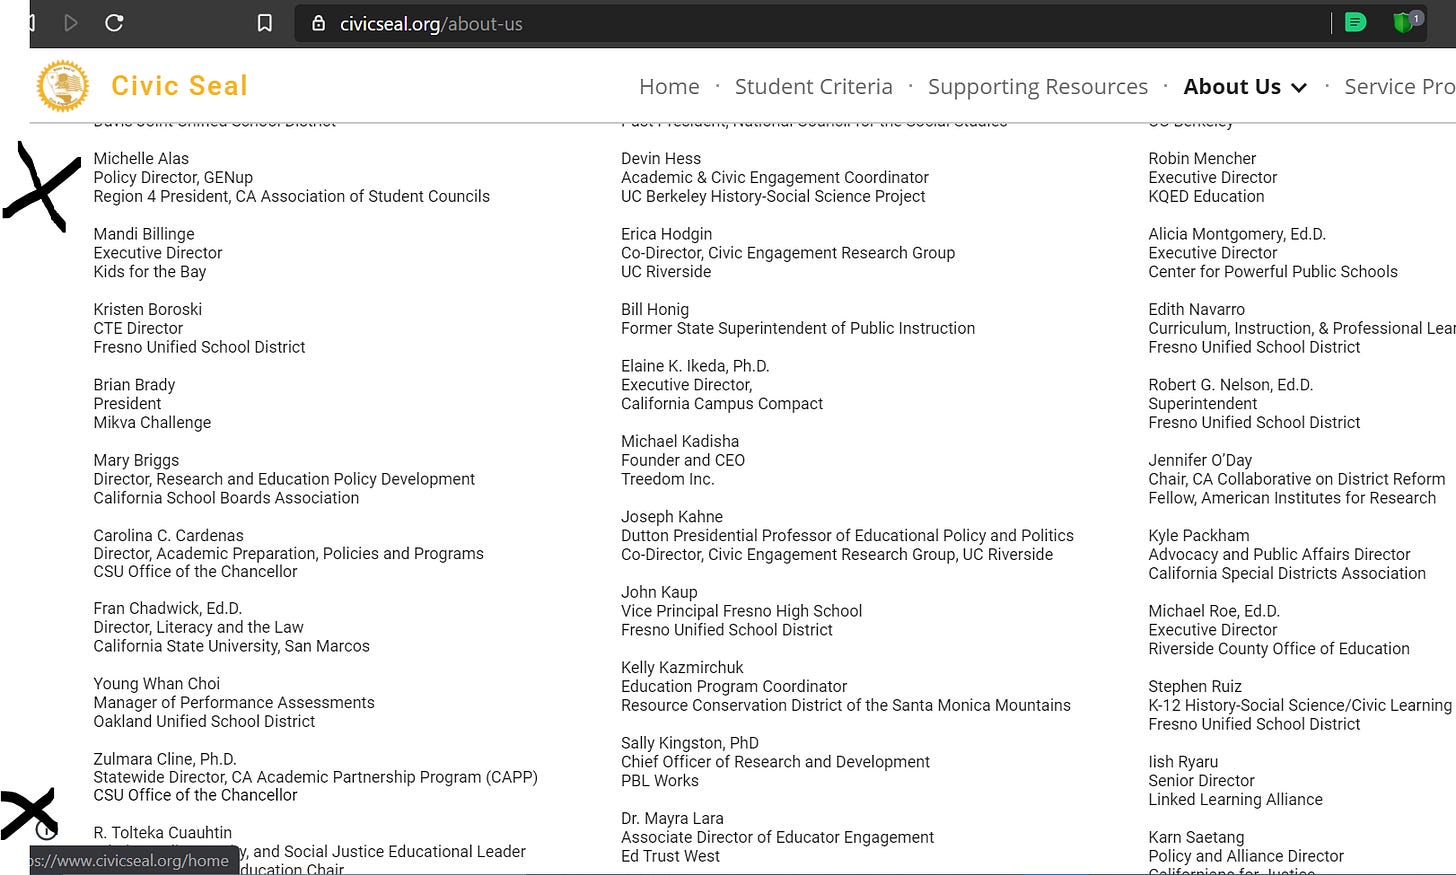Click the civicseal.org address bar

point(810,23)
